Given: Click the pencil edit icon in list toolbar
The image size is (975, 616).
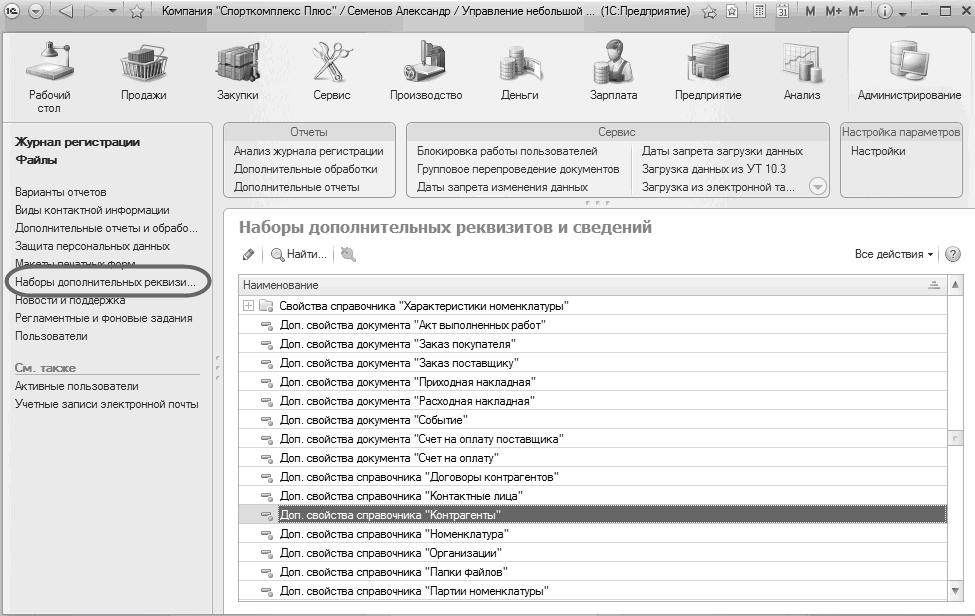Looking at the screenshot, I should (x=248, y=254).
